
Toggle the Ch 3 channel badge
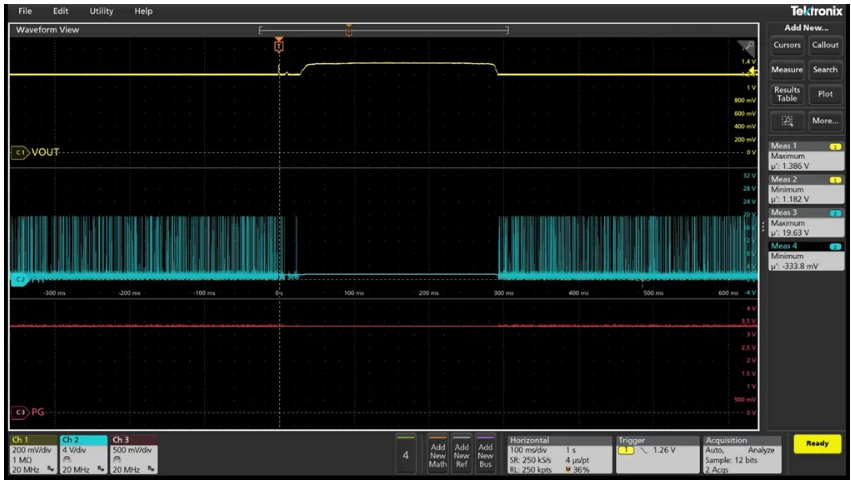(x=132, y=453)
